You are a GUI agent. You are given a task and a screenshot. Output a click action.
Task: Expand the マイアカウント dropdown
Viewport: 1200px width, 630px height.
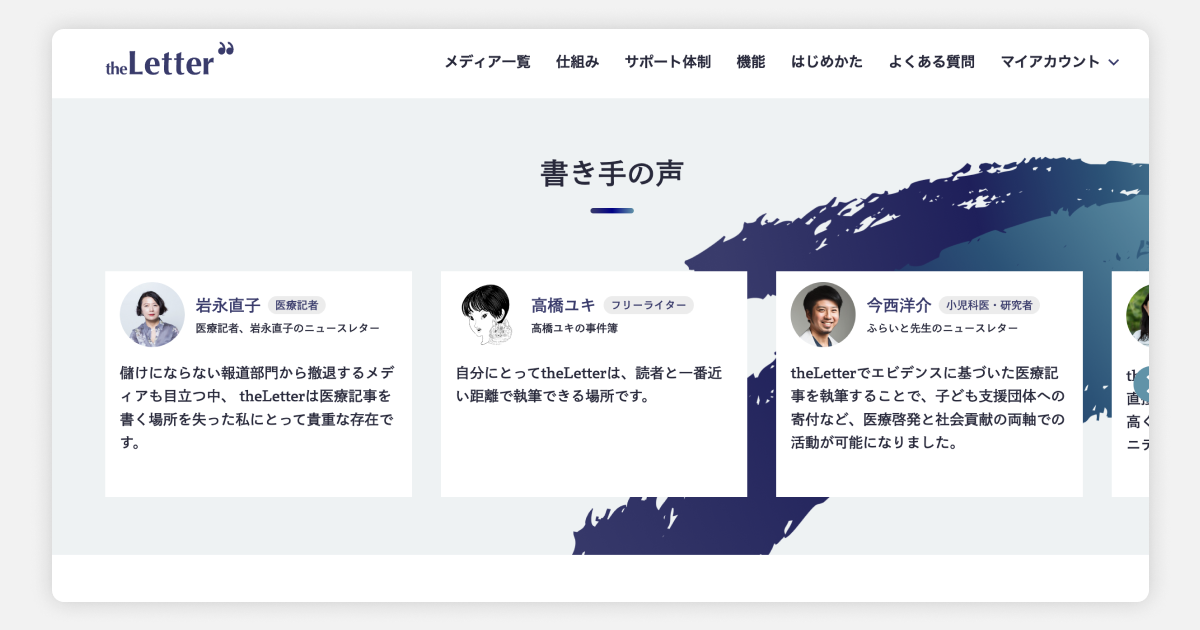click(x=1060, y=62)
